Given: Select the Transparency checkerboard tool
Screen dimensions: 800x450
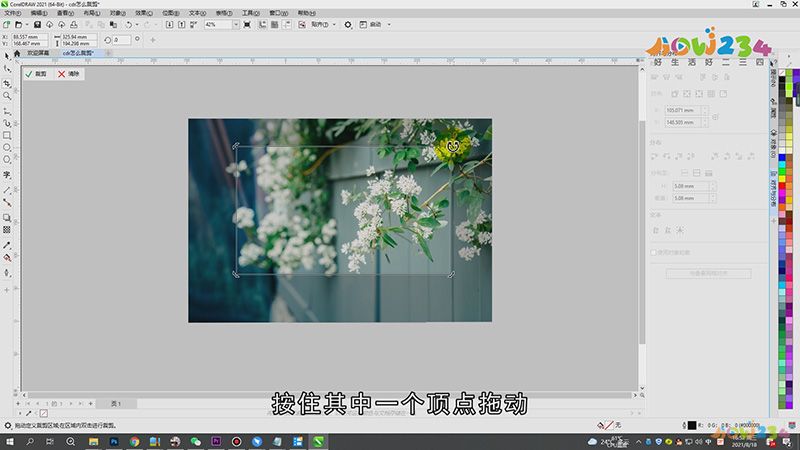Looking at the screenshot, I should [x=7, y=230].
